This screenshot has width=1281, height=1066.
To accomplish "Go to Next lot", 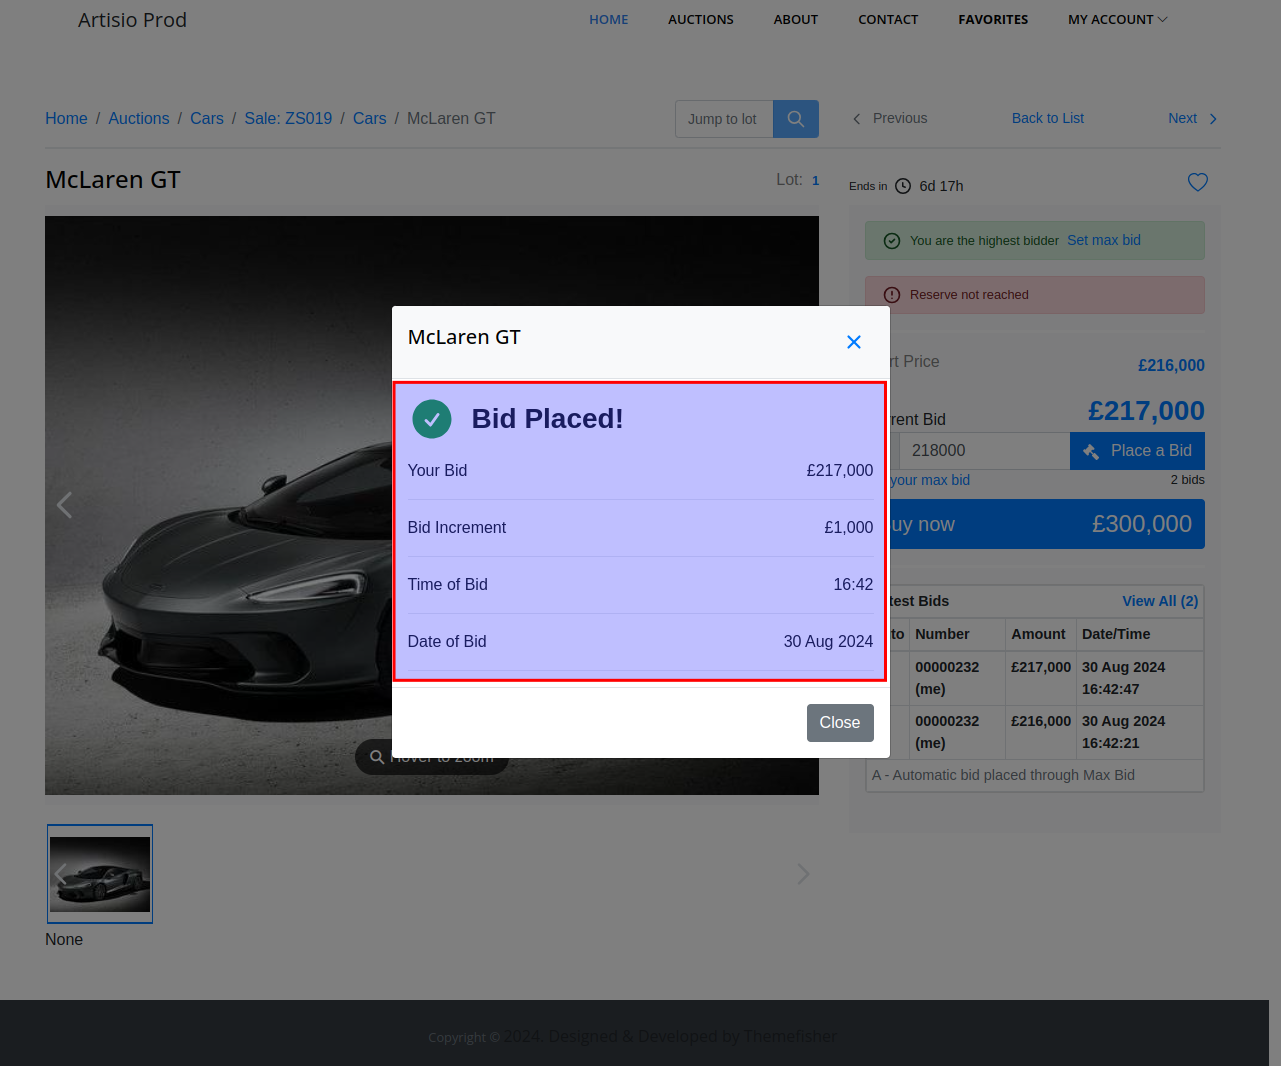I will click(1191, 118).
